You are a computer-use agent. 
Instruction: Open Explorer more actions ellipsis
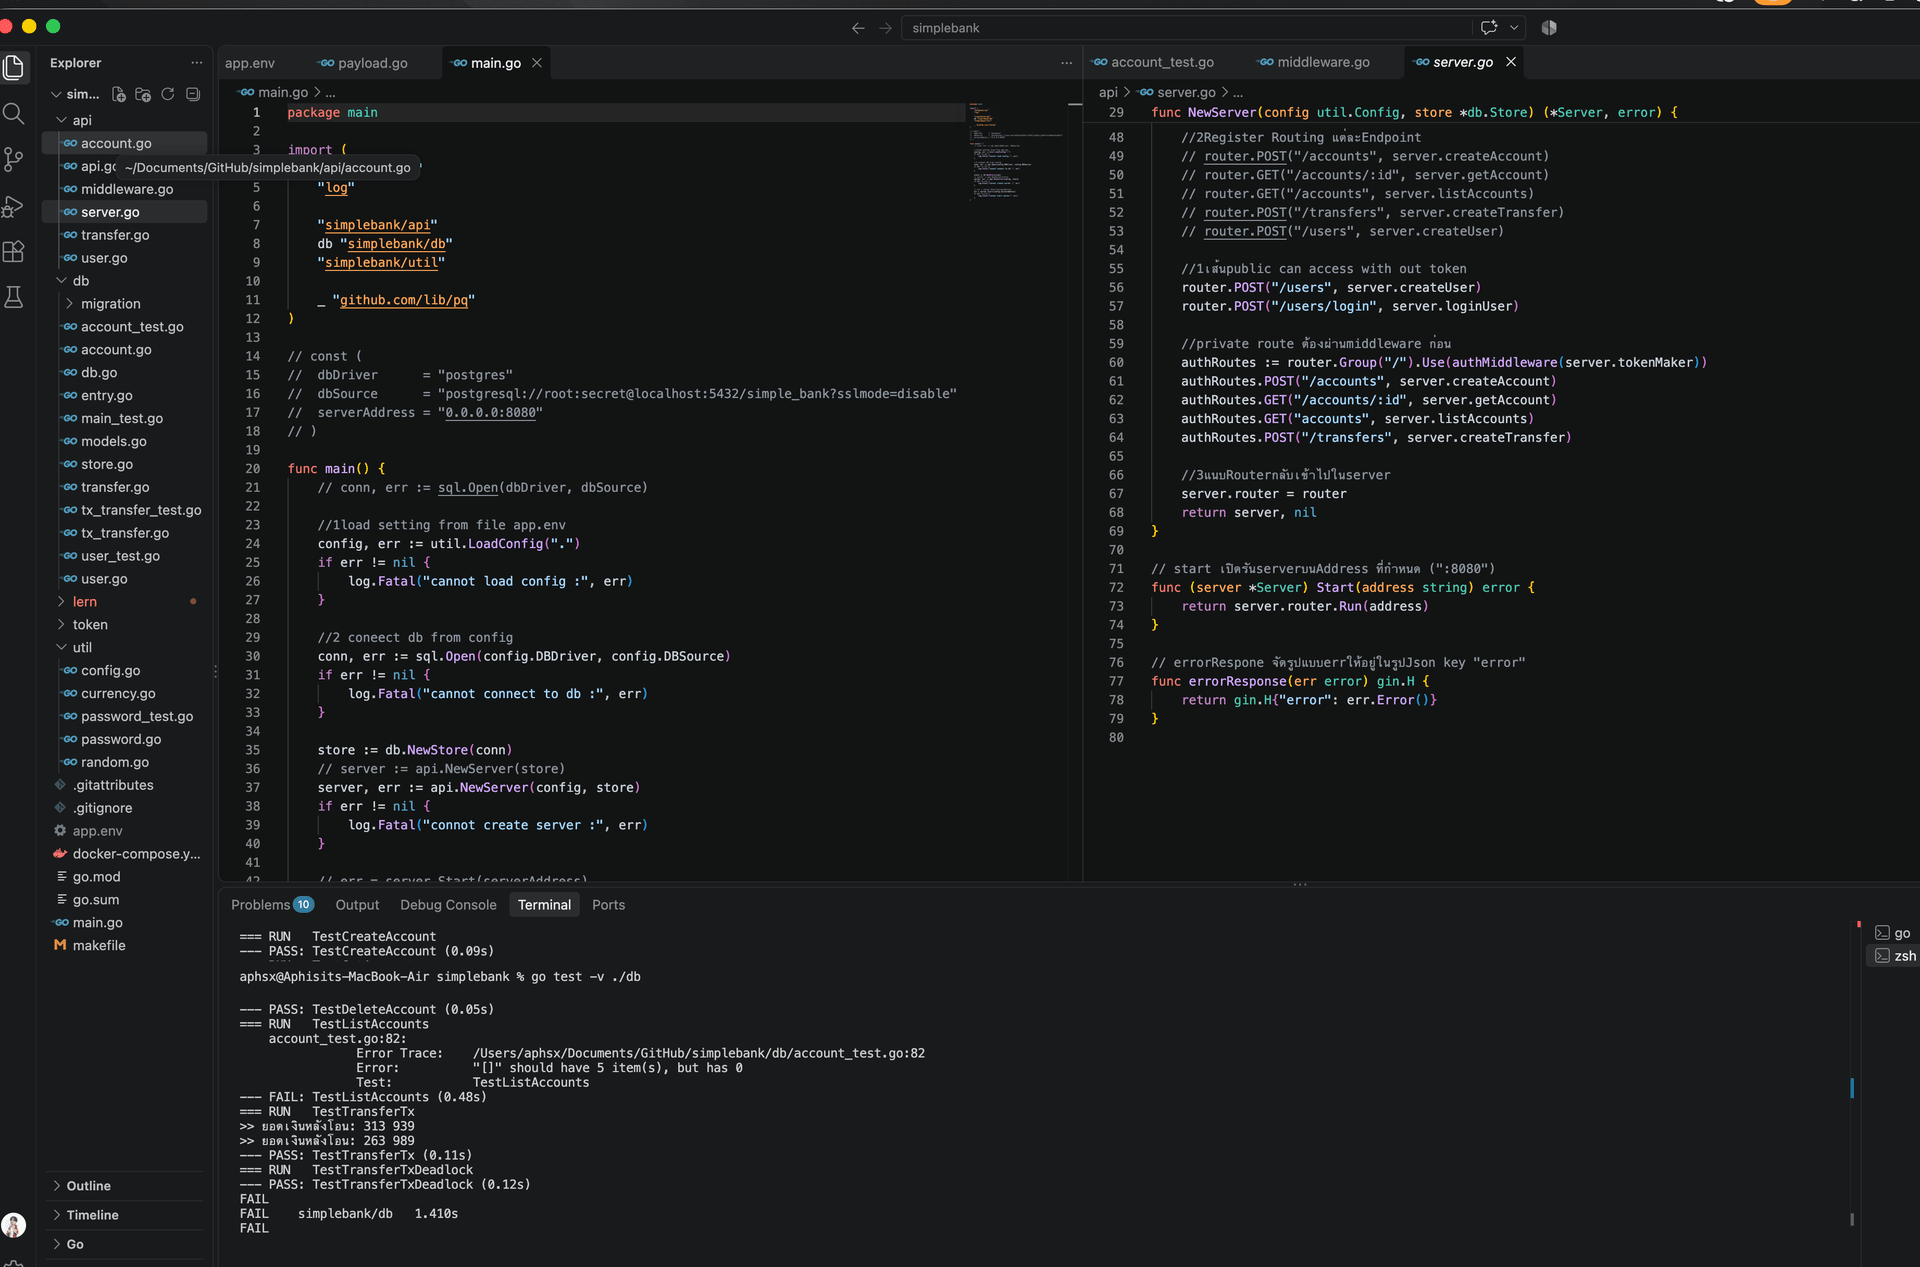(x=196, y=62)
